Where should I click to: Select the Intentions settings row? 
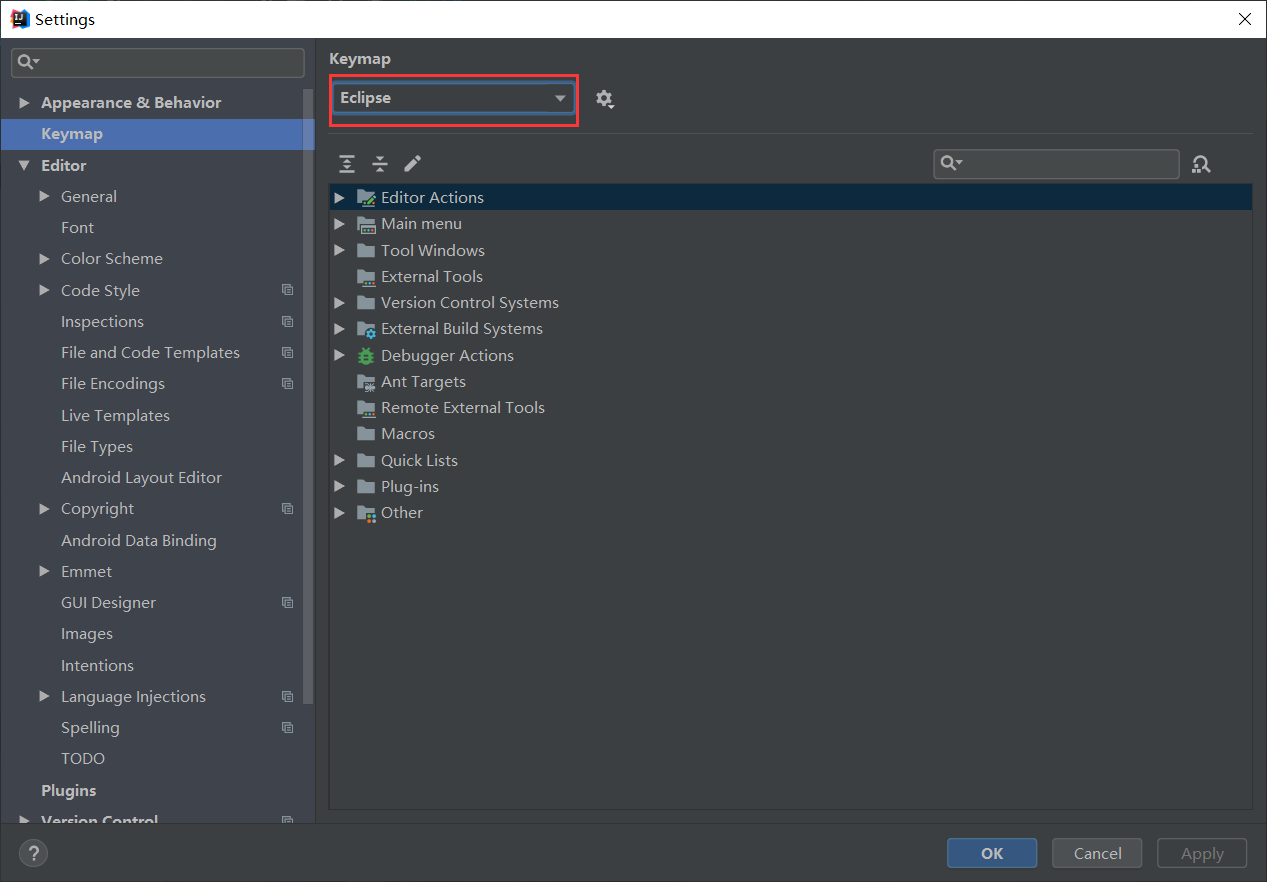point(158,666)
